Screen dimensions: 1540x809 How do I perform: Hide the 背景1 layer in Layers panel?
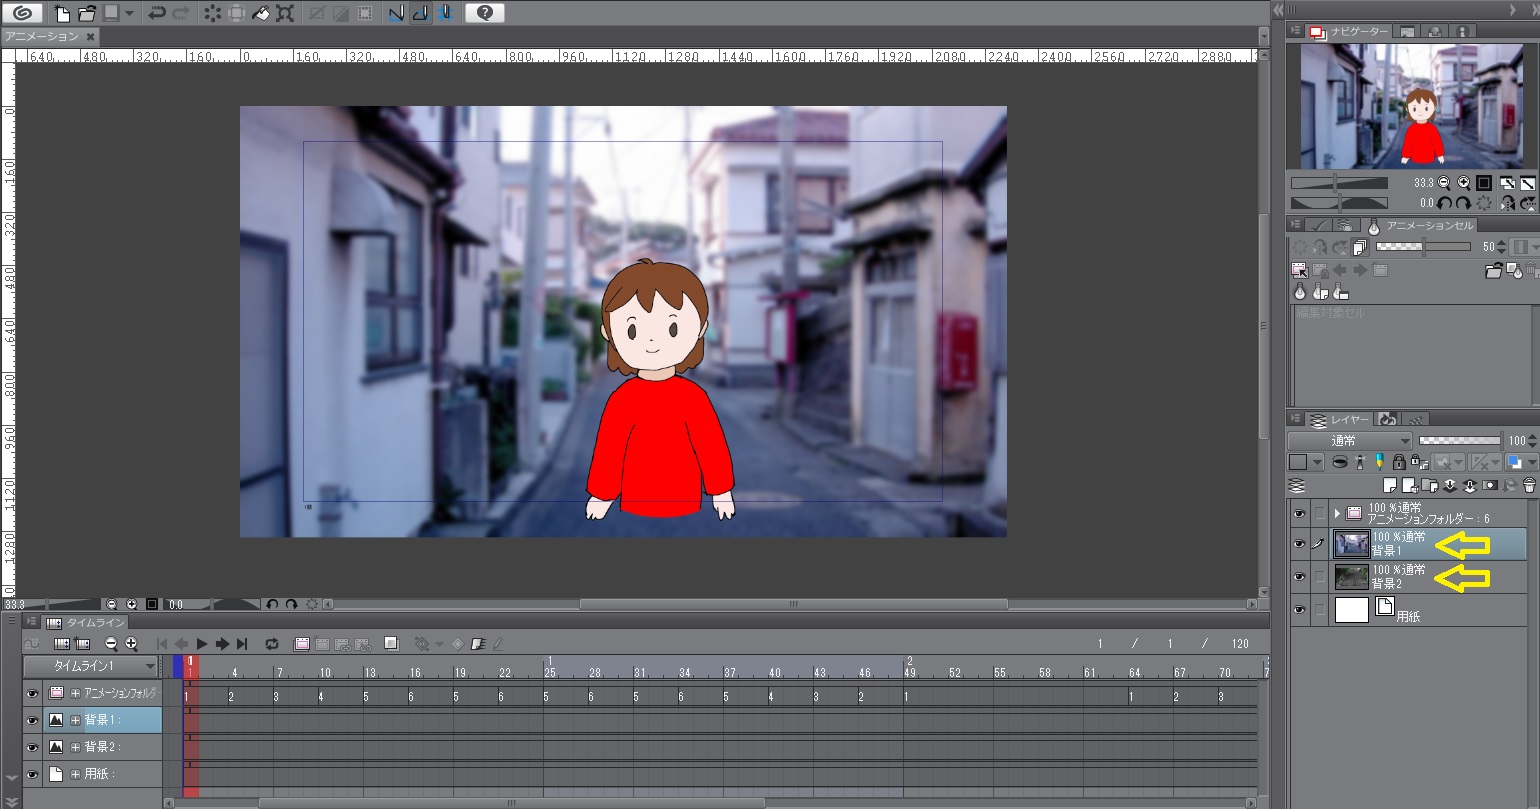click(x=1298, y=544)
